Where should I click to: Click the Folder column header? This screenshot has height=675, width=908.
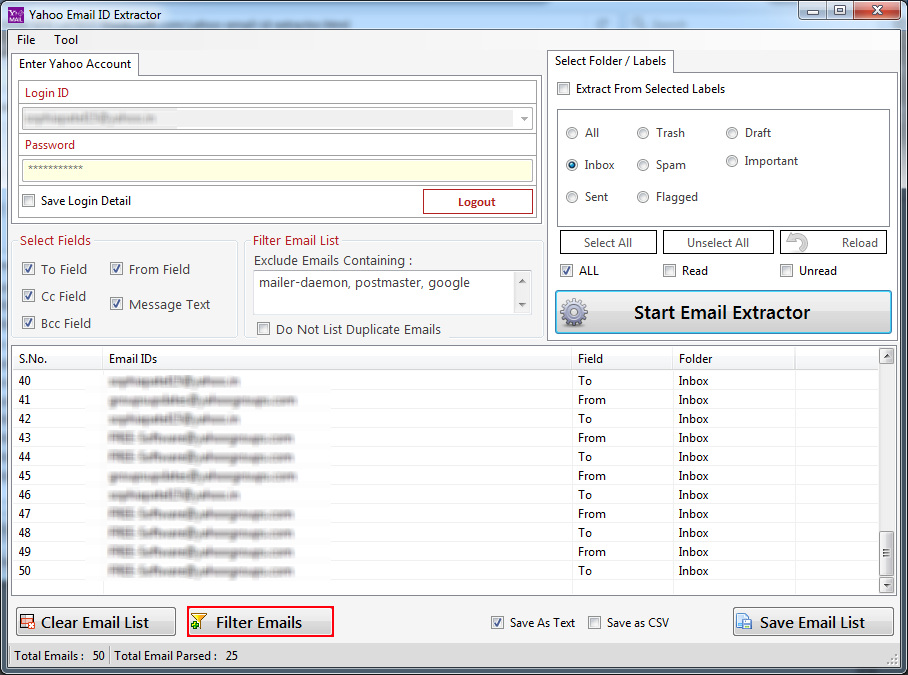pos(734,359)
